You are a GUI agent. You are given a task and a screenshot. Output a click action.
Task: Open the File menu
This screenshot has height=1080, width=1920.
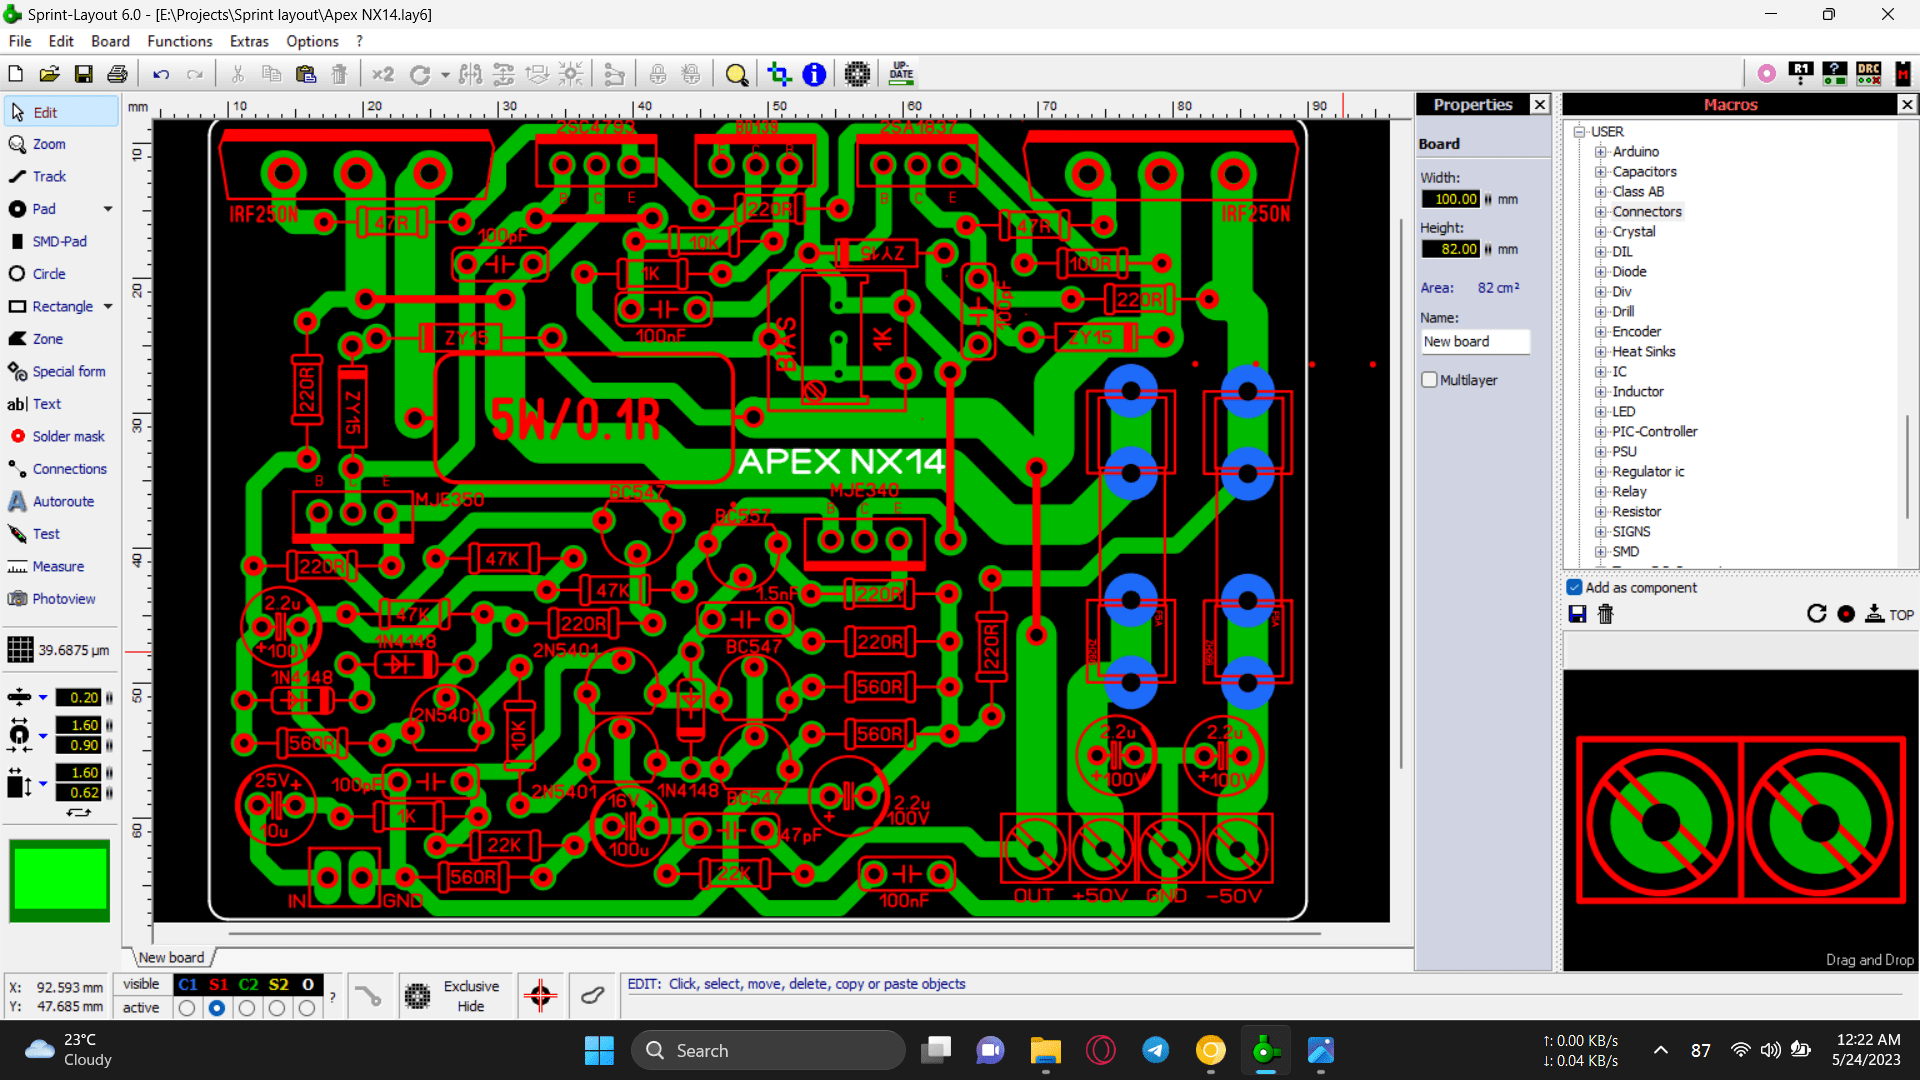pyautogui.click(x=20, y=41)
